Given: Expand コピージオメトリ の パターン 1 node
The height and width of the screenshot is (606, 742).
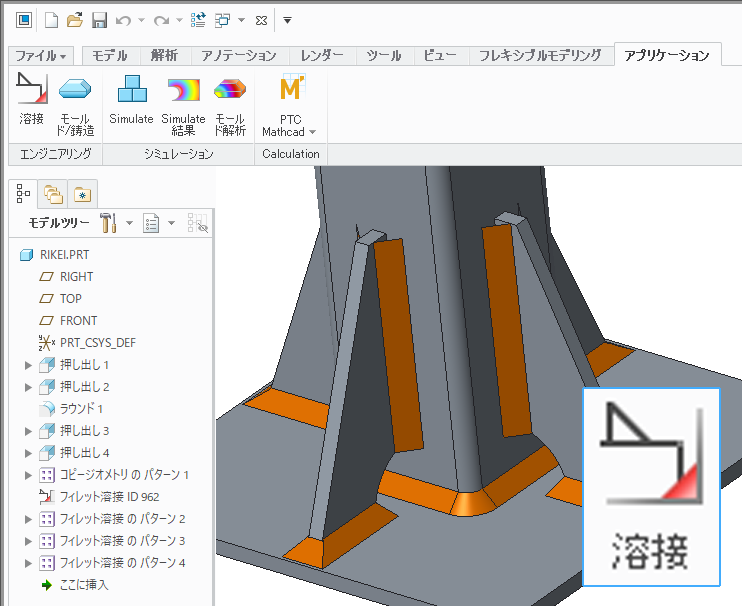Looking at the screenshot, I should [28, 475].
